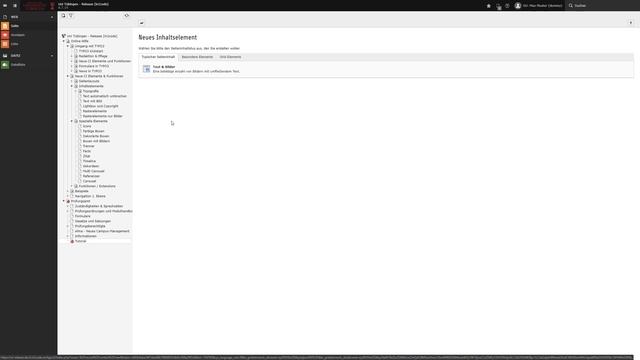The height and width of the screenshot is (360, 640).
Task: Click the Uni Tübingen logo in top bar
Action: [x=38, y=6]
